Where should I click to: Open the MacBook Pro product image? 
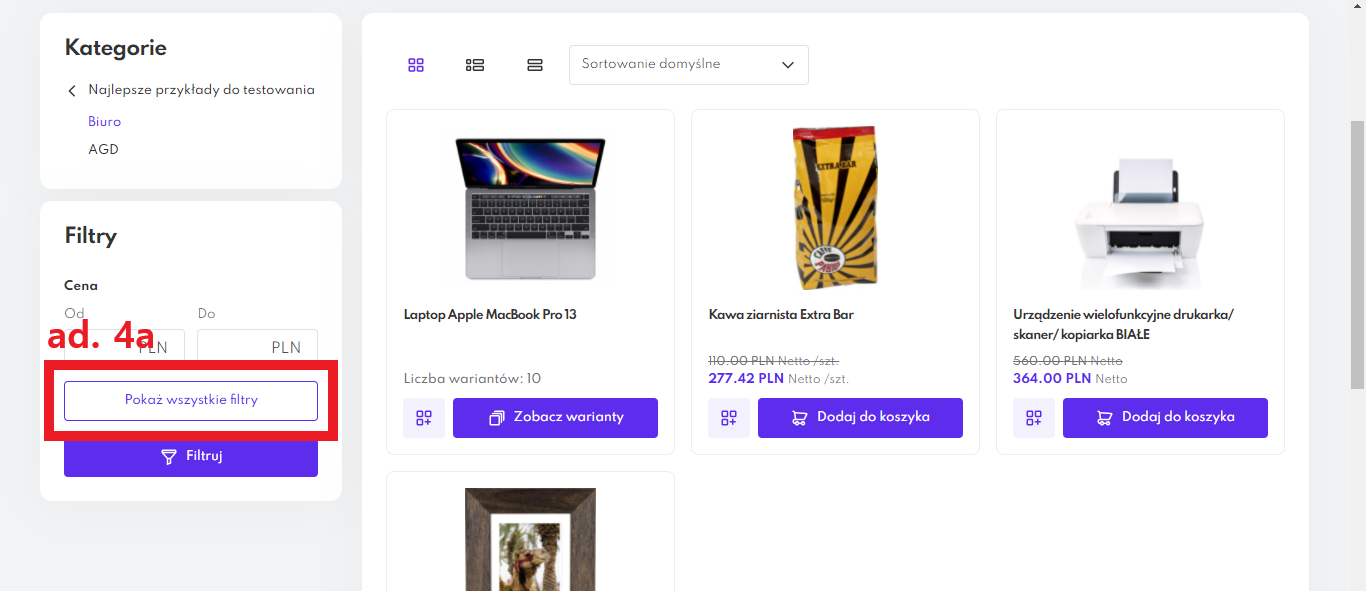(530, 209)
